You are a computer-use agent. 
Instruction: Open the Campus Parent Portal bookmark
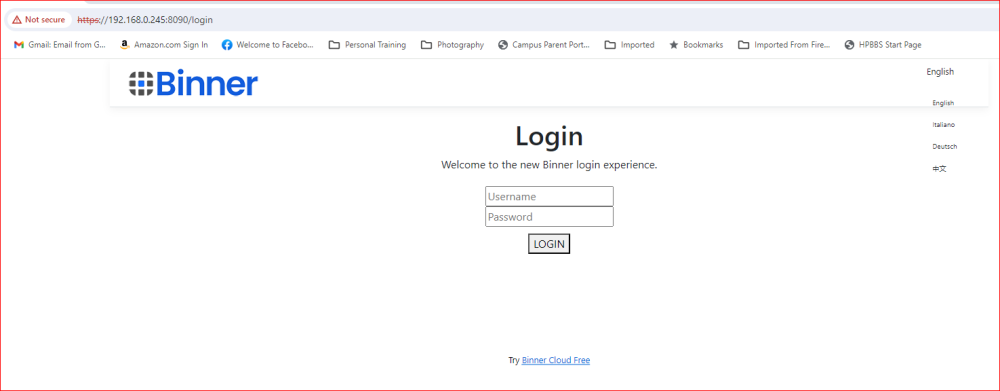point(544,45)
